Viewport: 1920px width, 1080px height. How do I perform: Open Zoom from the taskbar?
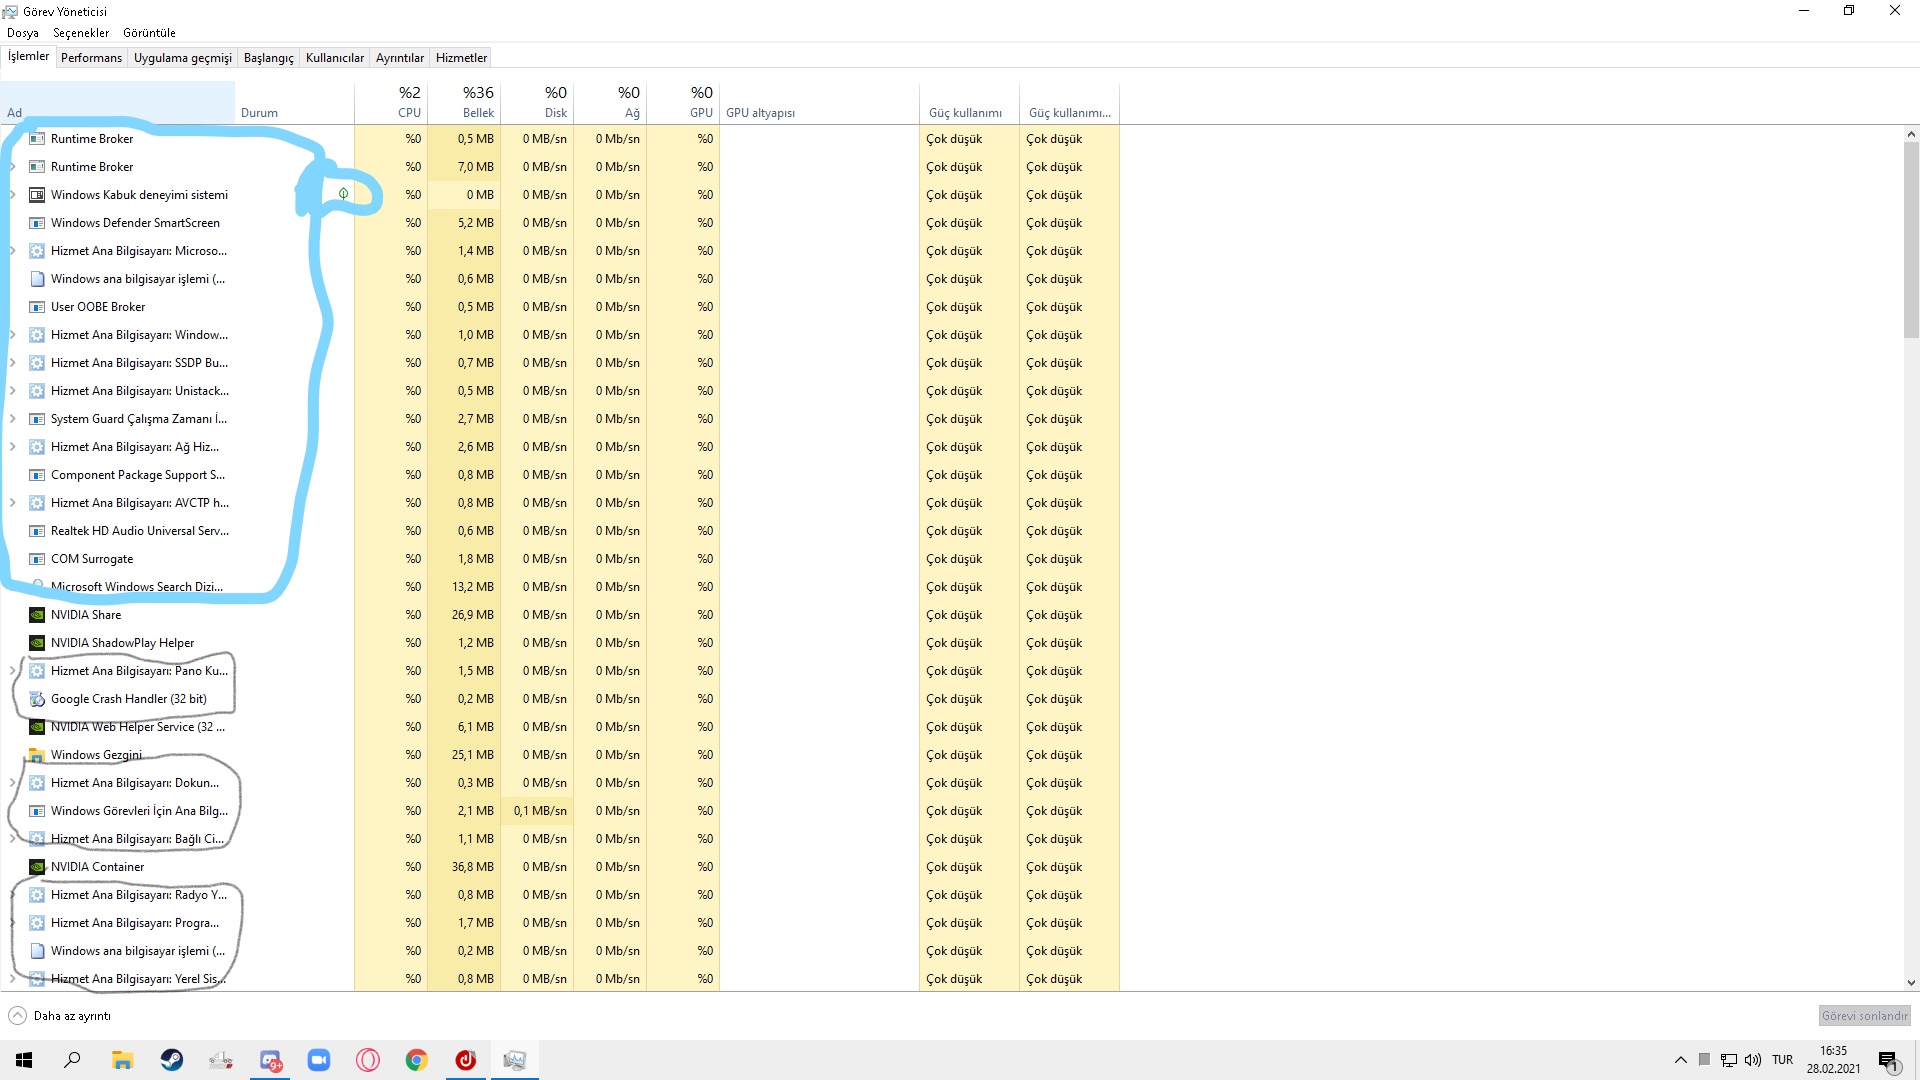pos(319,1060)
